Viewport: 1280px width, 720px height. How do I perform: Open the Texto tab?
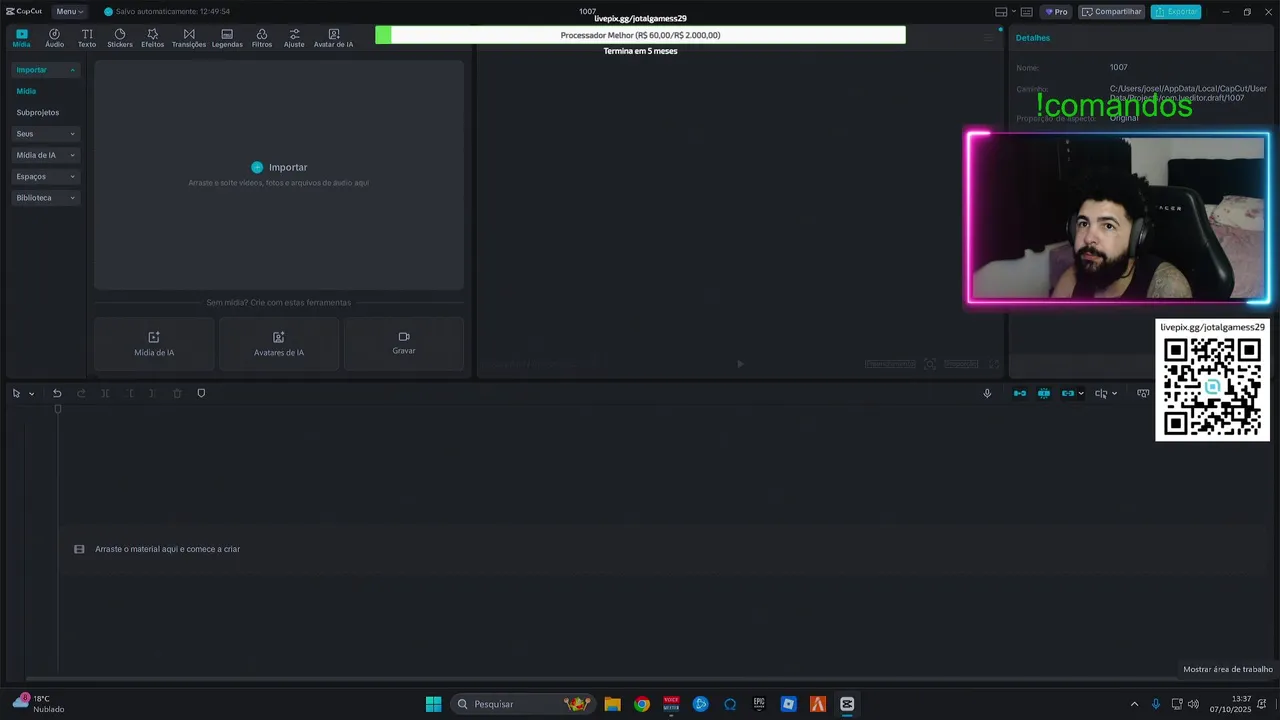point(87,38)
